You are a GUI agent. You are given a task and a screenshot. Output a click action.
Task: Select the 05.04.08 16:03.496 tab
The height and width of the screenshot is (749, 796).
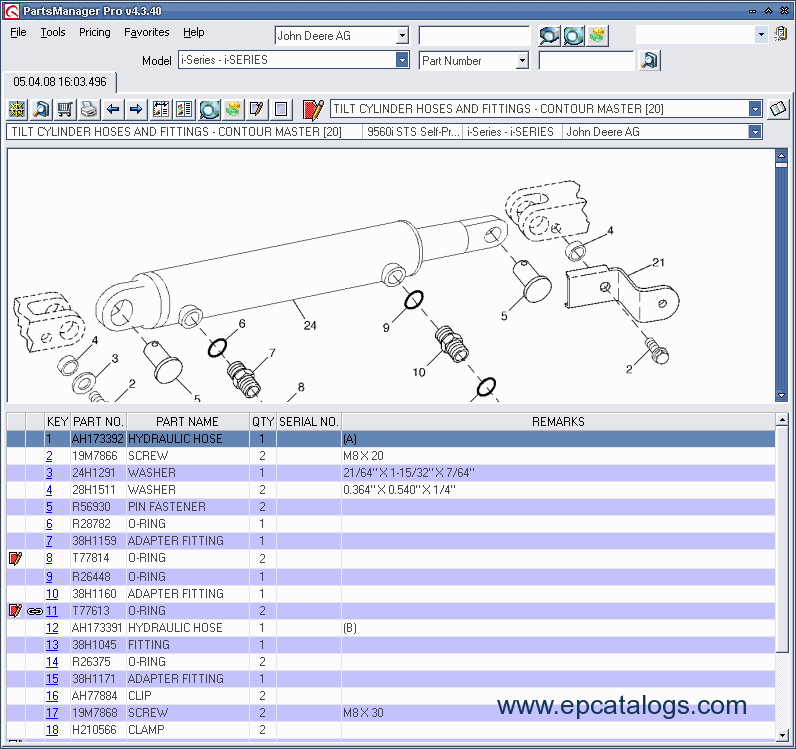click(60, 82)
